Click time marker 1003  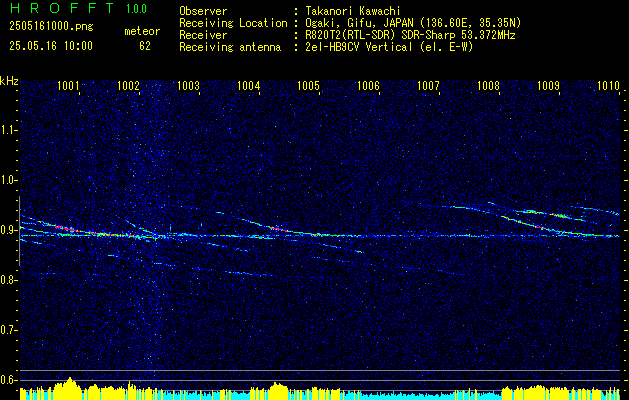point(189,85)
